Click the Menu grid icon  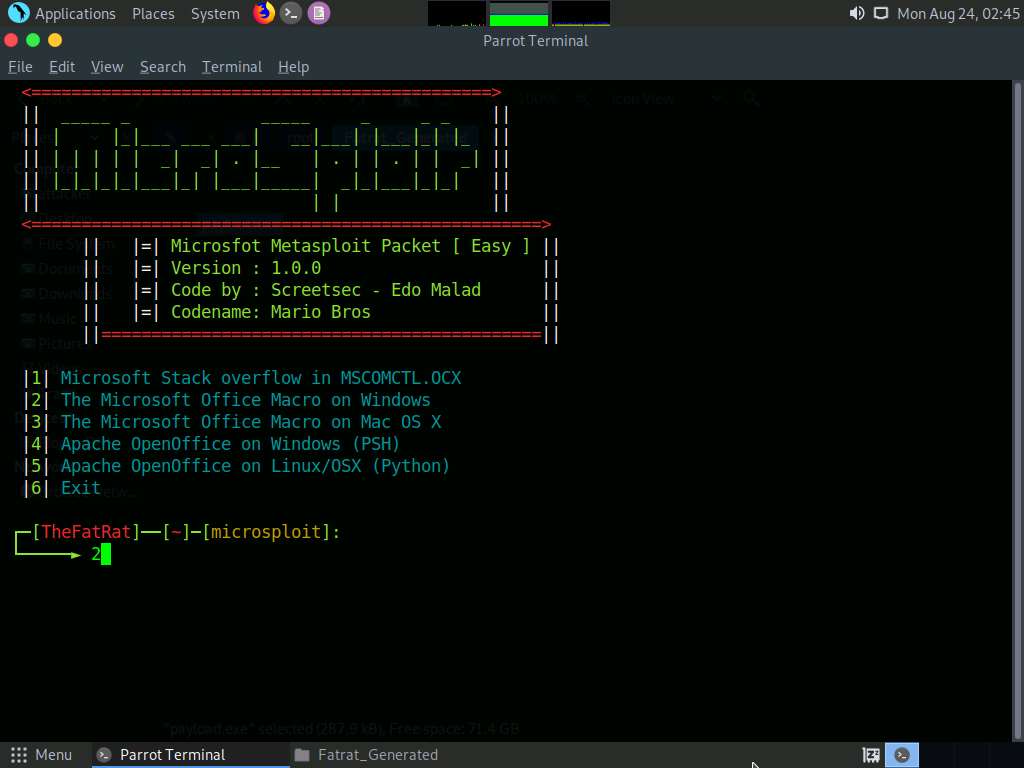(19, 755)
